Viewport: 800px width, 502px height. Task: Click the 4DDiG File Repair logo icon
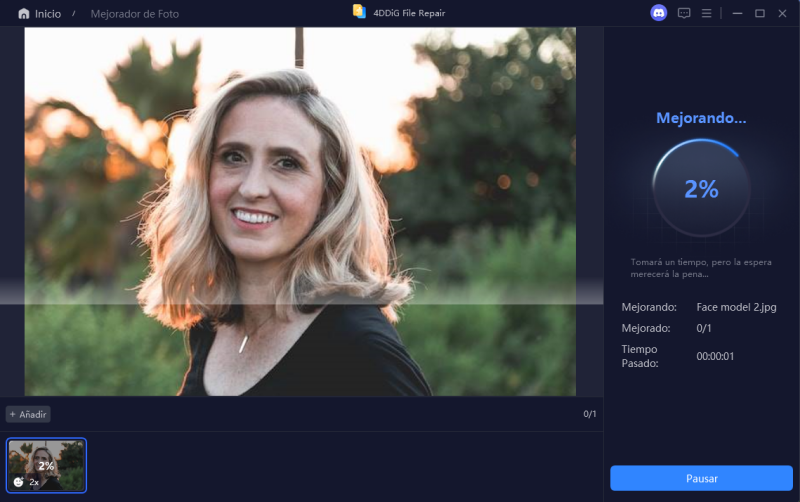pyautogui.click(x=359, y=12)
